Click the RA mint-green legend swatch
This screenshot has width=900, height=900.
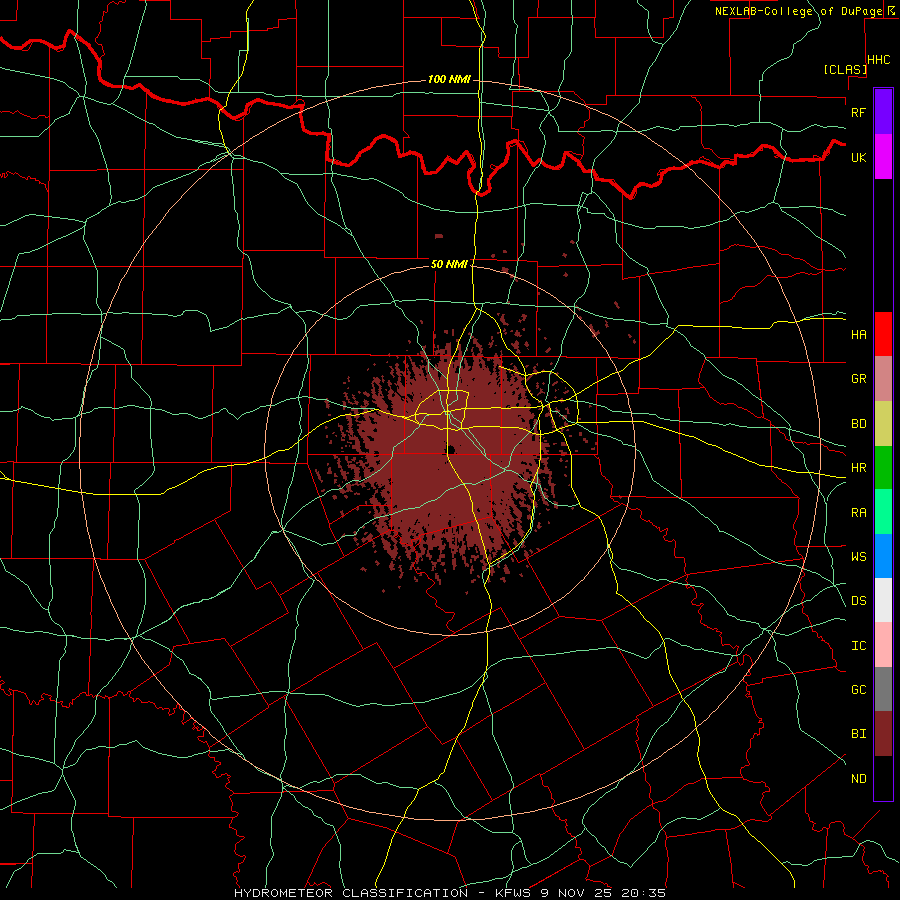(883, 512)
